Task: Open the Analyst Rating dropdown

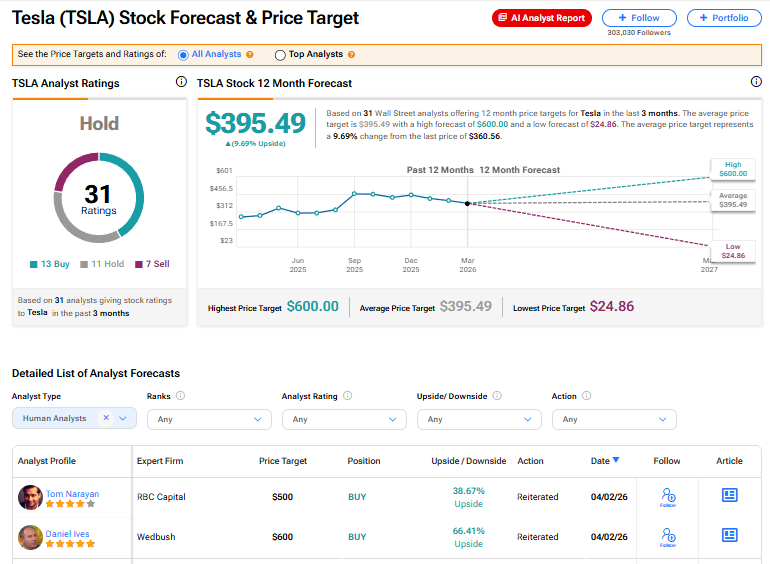Action: click(343, 419)
